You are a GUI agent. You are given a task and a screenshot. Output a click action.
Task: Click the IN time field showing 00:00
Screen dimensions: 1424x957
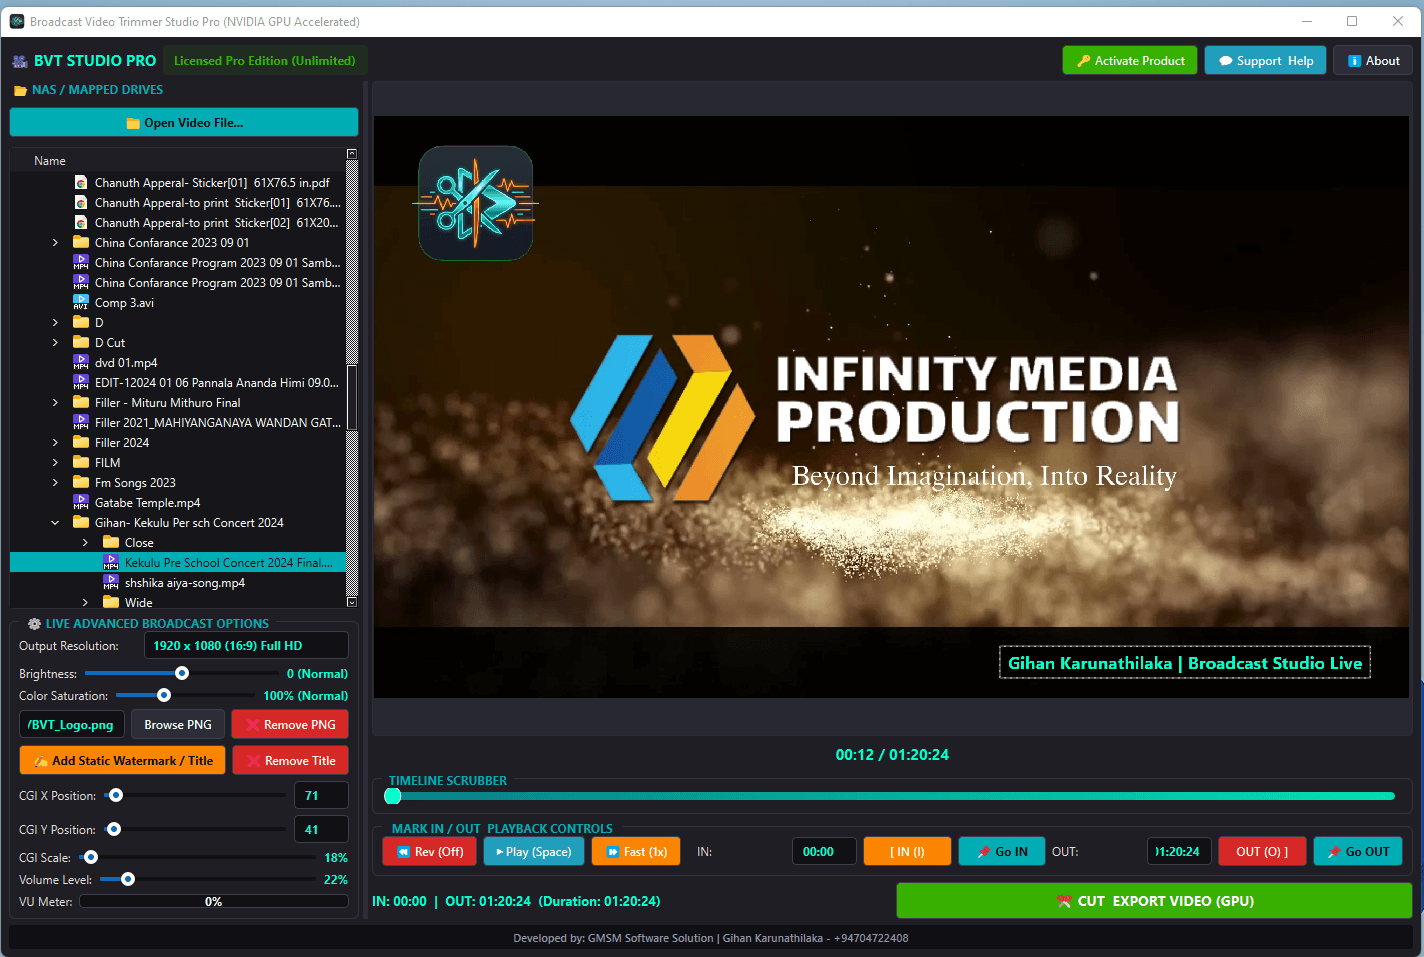[x=824, y=852]
